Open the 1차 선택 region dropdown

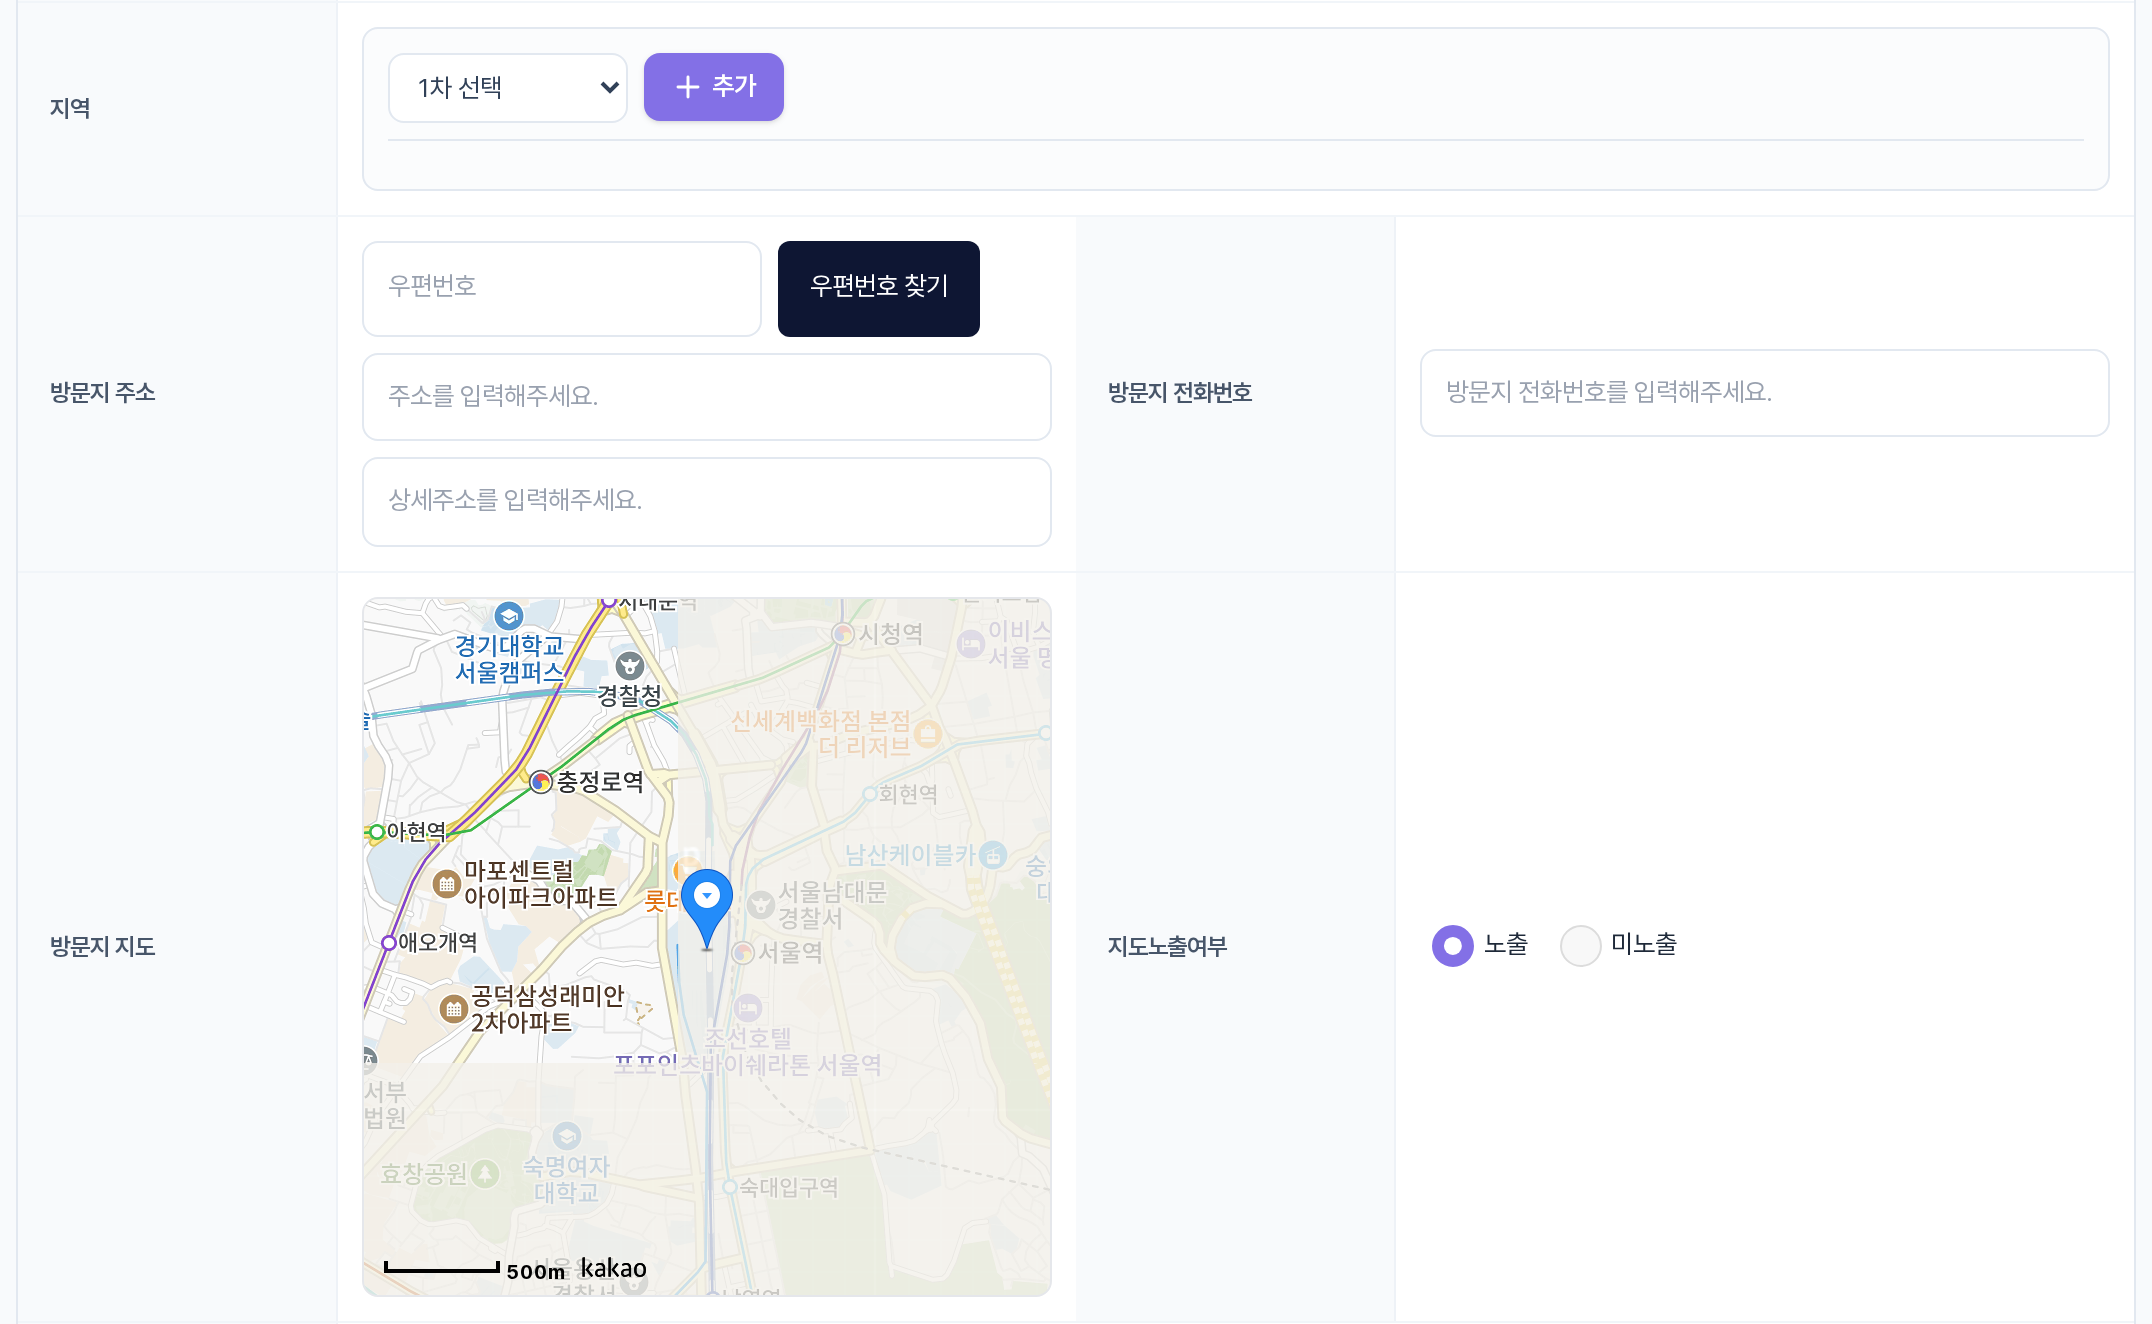click(x=508, y=88)
